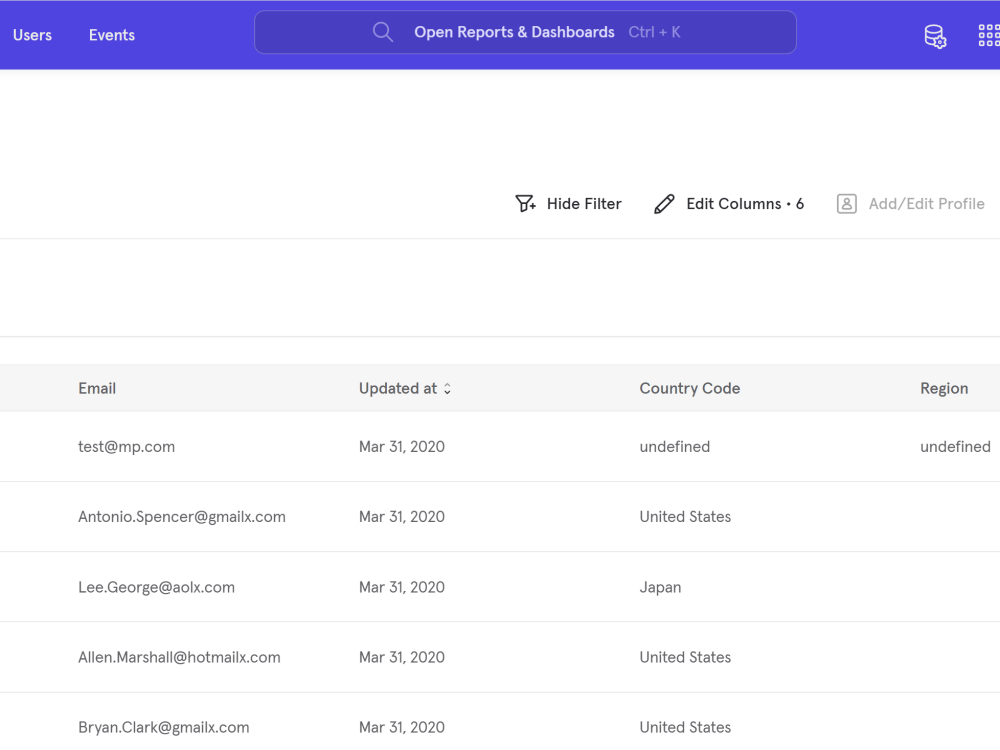Open the user profile for test@mp.com
The height and width of the screenshot is (750, 1000).
tap(126, 446)
